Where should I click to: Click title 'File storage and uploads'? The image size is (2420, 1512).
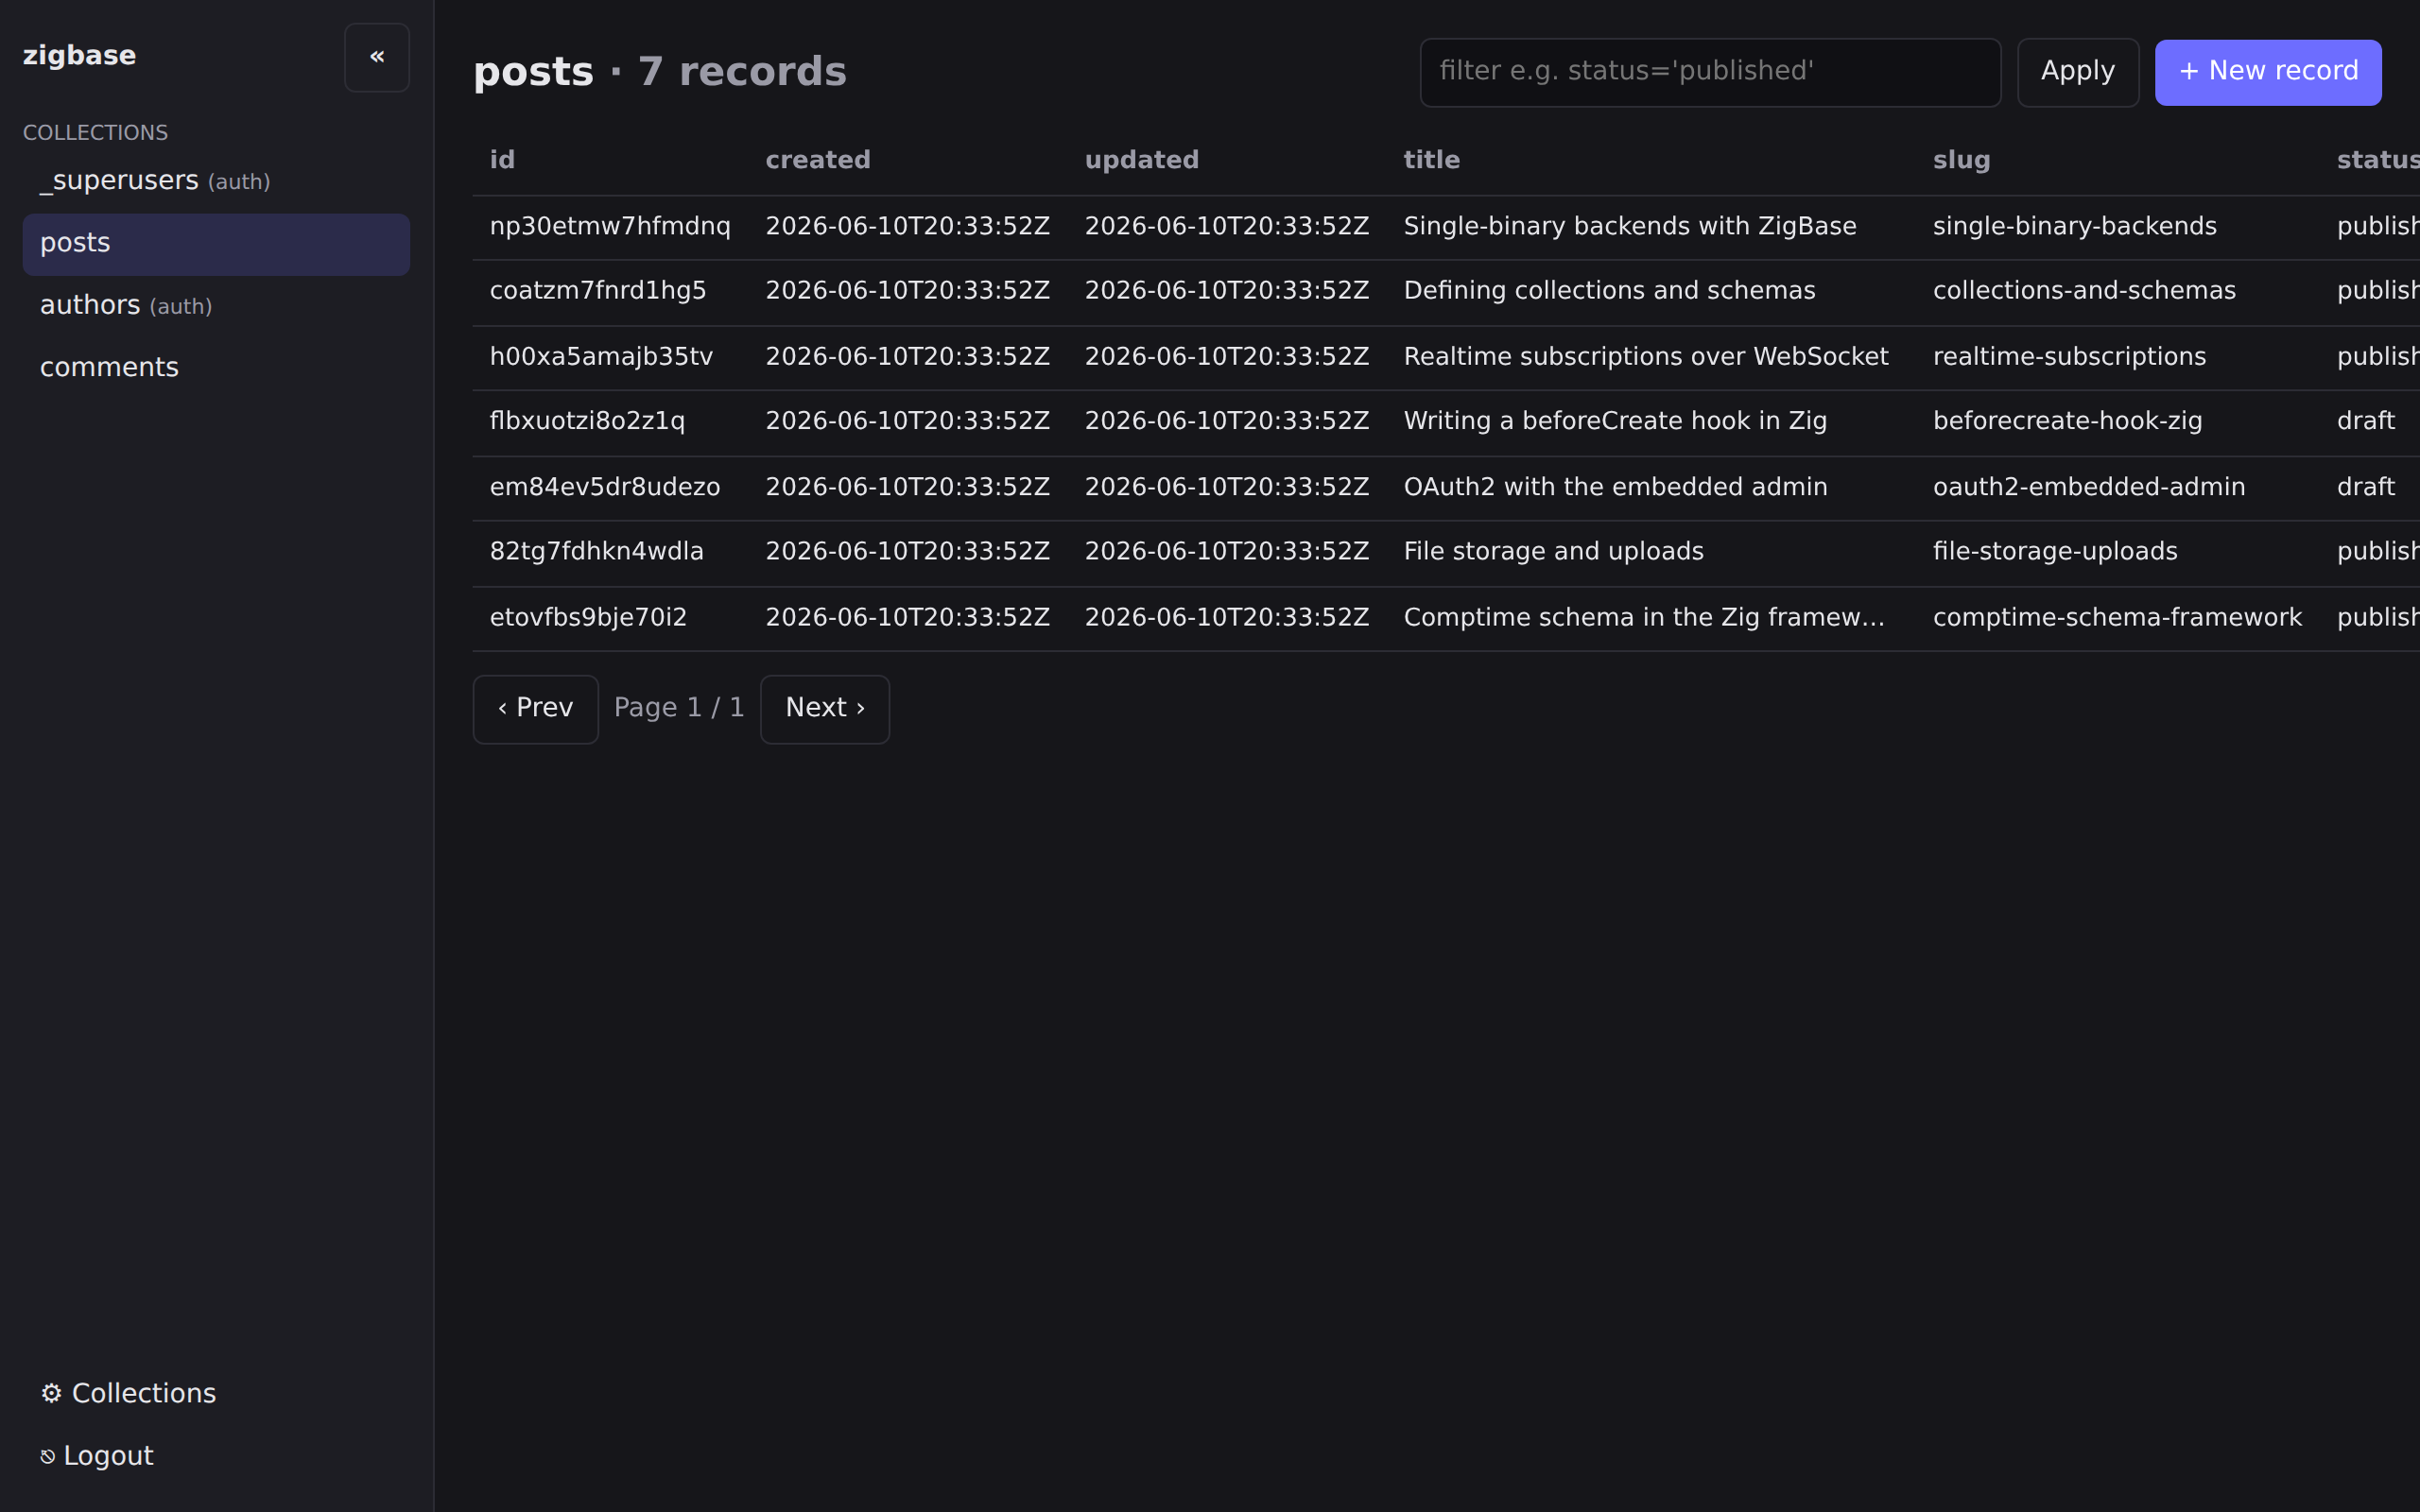(1553, 552)
